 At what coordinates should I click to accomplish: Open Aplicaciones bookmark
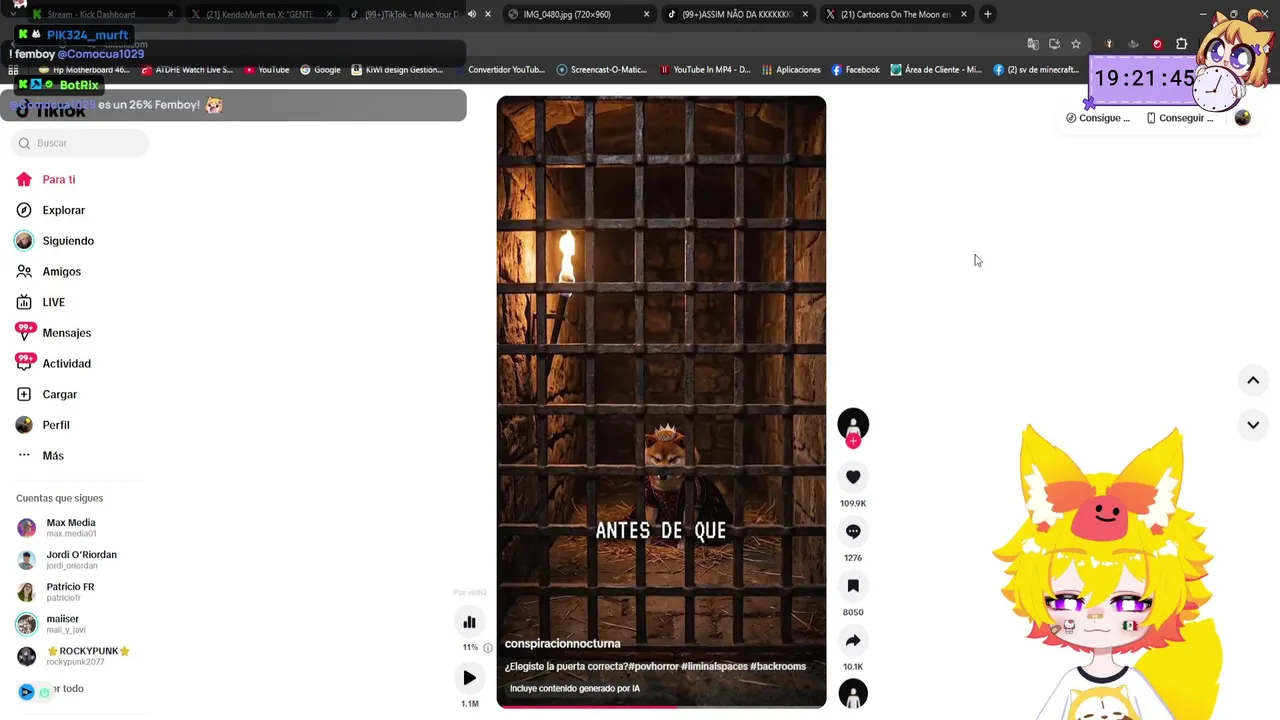791,70
